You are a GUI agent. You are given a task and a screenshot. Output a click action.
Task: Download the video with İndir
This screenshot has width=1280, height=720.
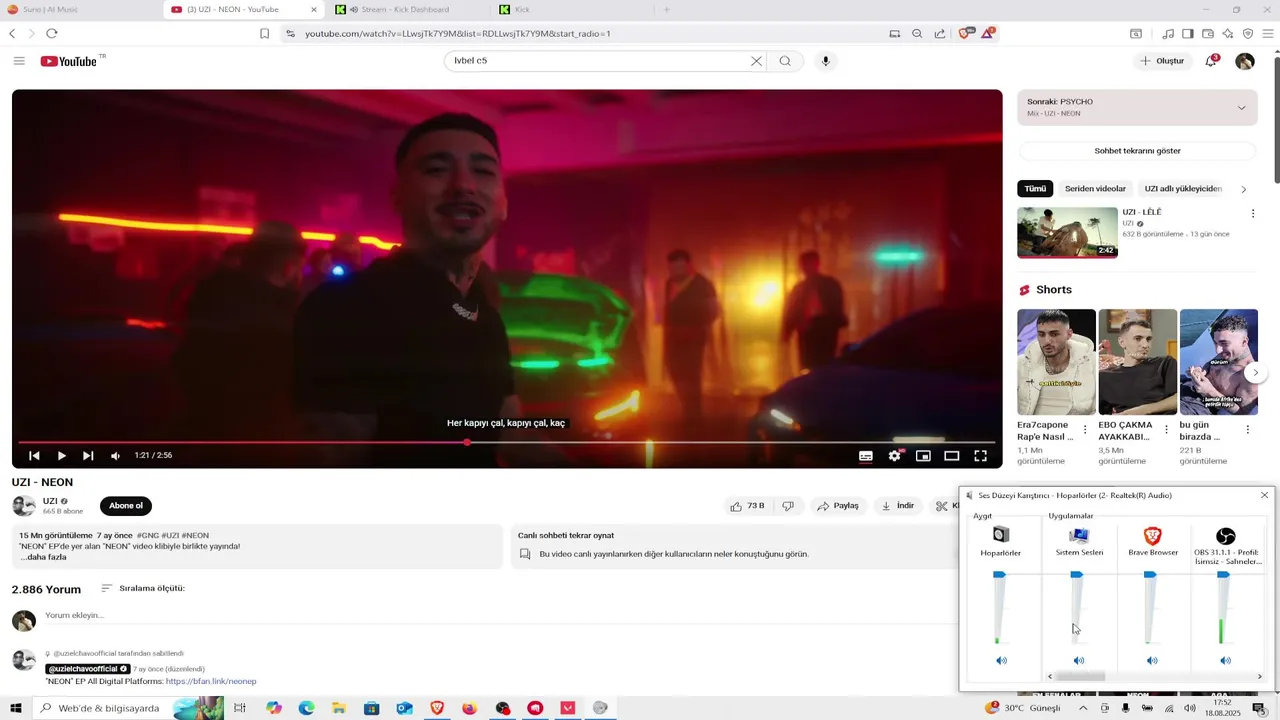(x=898, y=506)
